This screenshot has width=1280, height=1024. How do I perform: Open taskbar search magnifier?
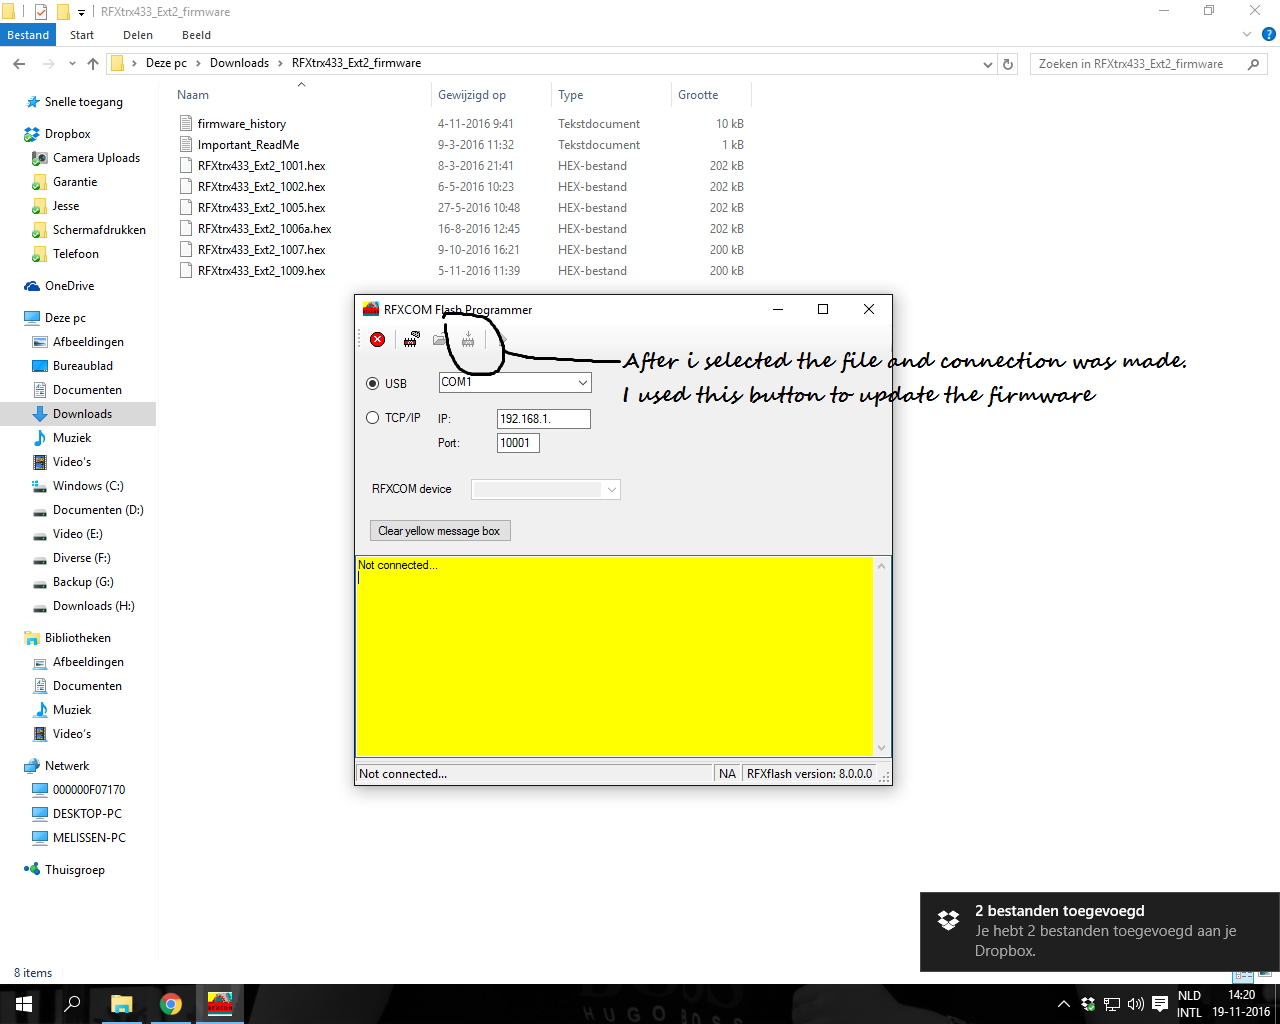(72, 1004)
